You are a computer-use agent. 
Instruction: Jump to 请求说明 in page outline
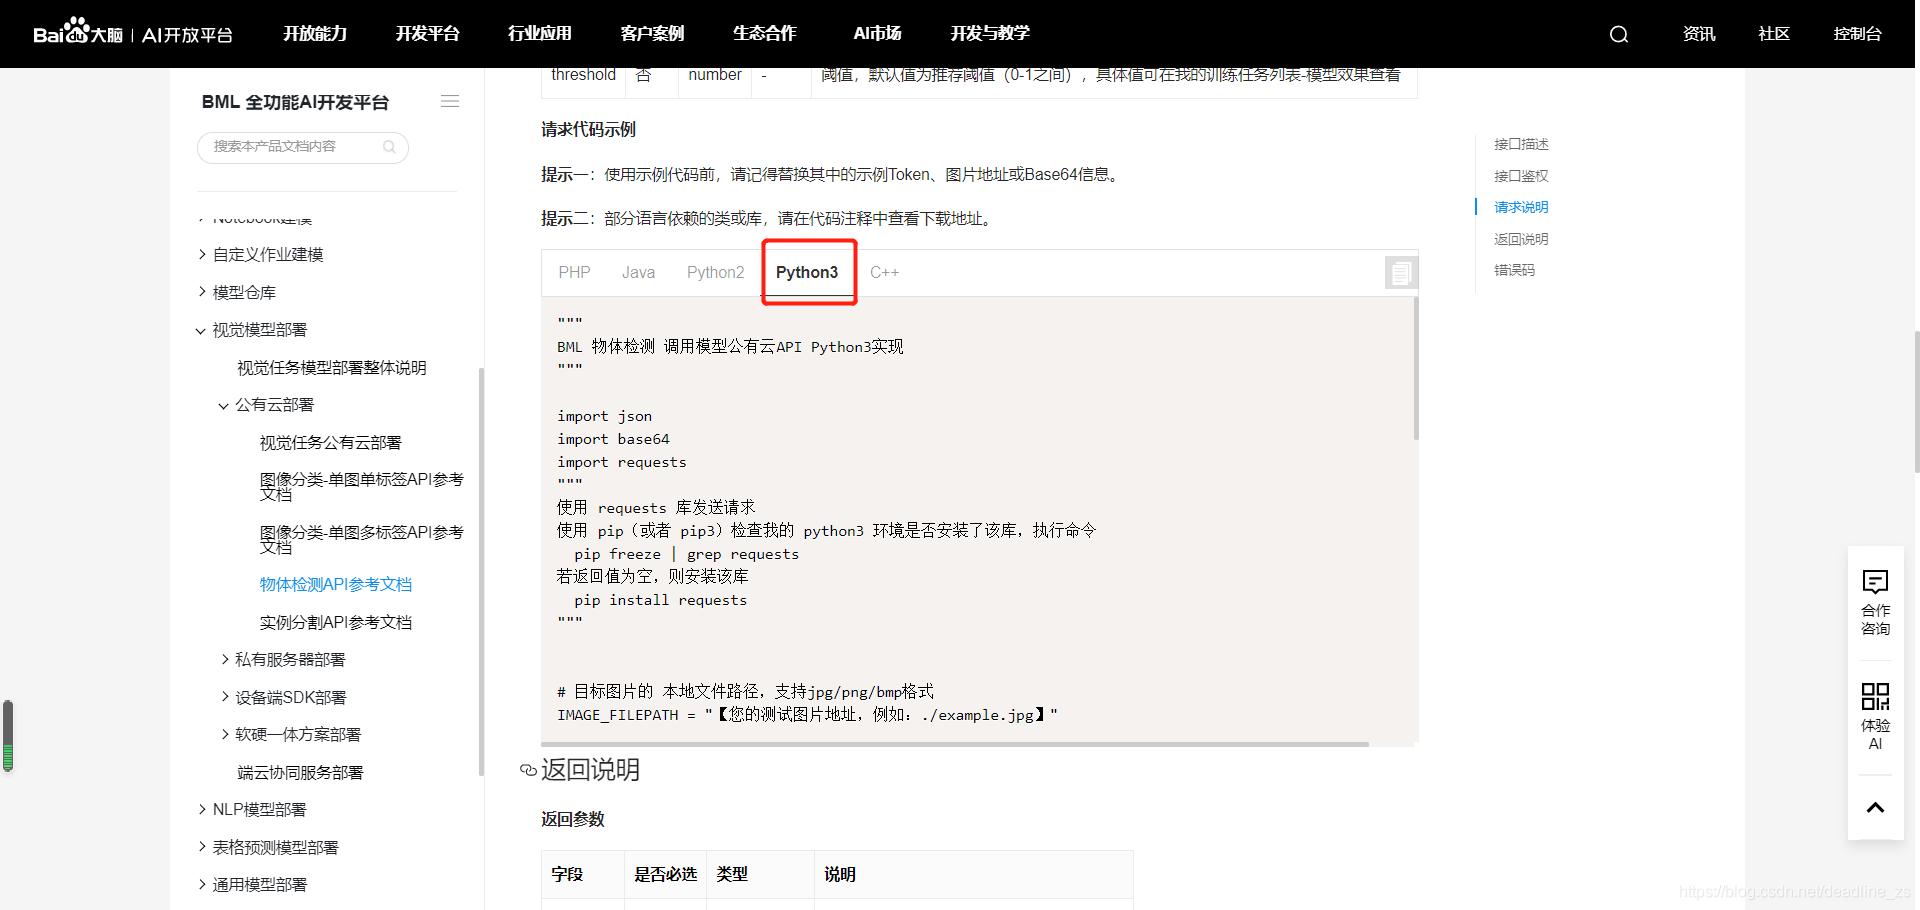click(x=1521, y=207)
